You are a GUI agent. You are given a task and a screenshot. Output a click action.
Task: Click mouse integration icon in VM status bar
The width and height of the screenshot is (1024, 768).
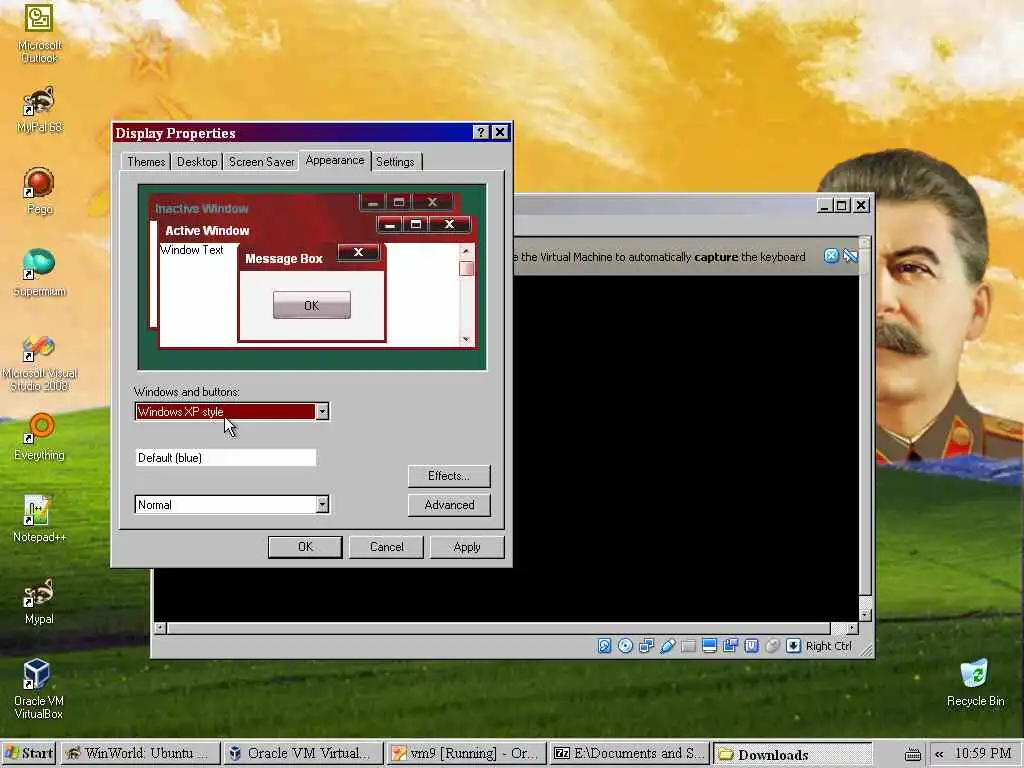click(x=772, y=646)
